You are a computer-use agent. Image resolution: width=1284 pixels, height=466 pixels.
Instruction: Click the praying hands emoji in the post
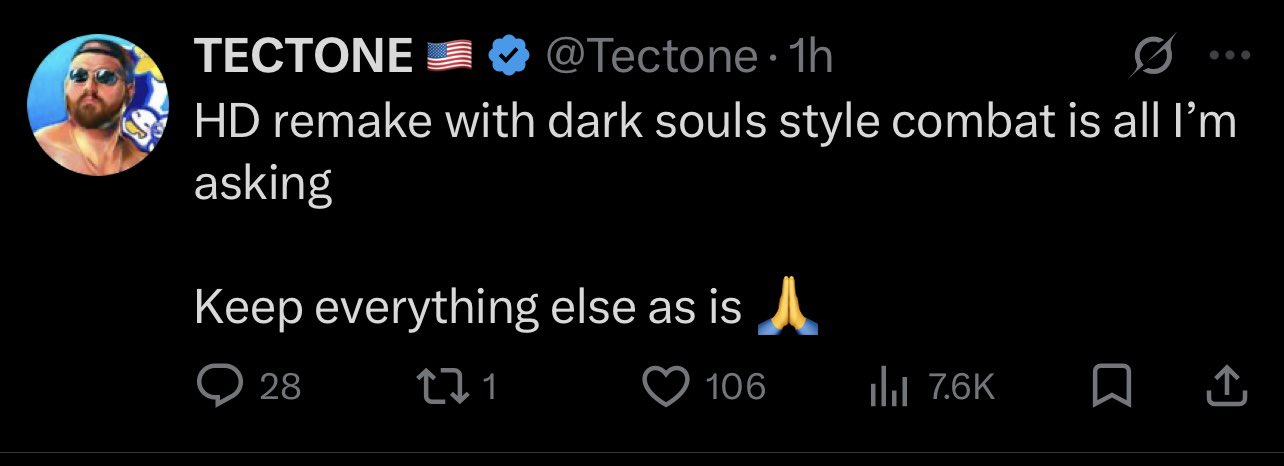click(789, 310)
